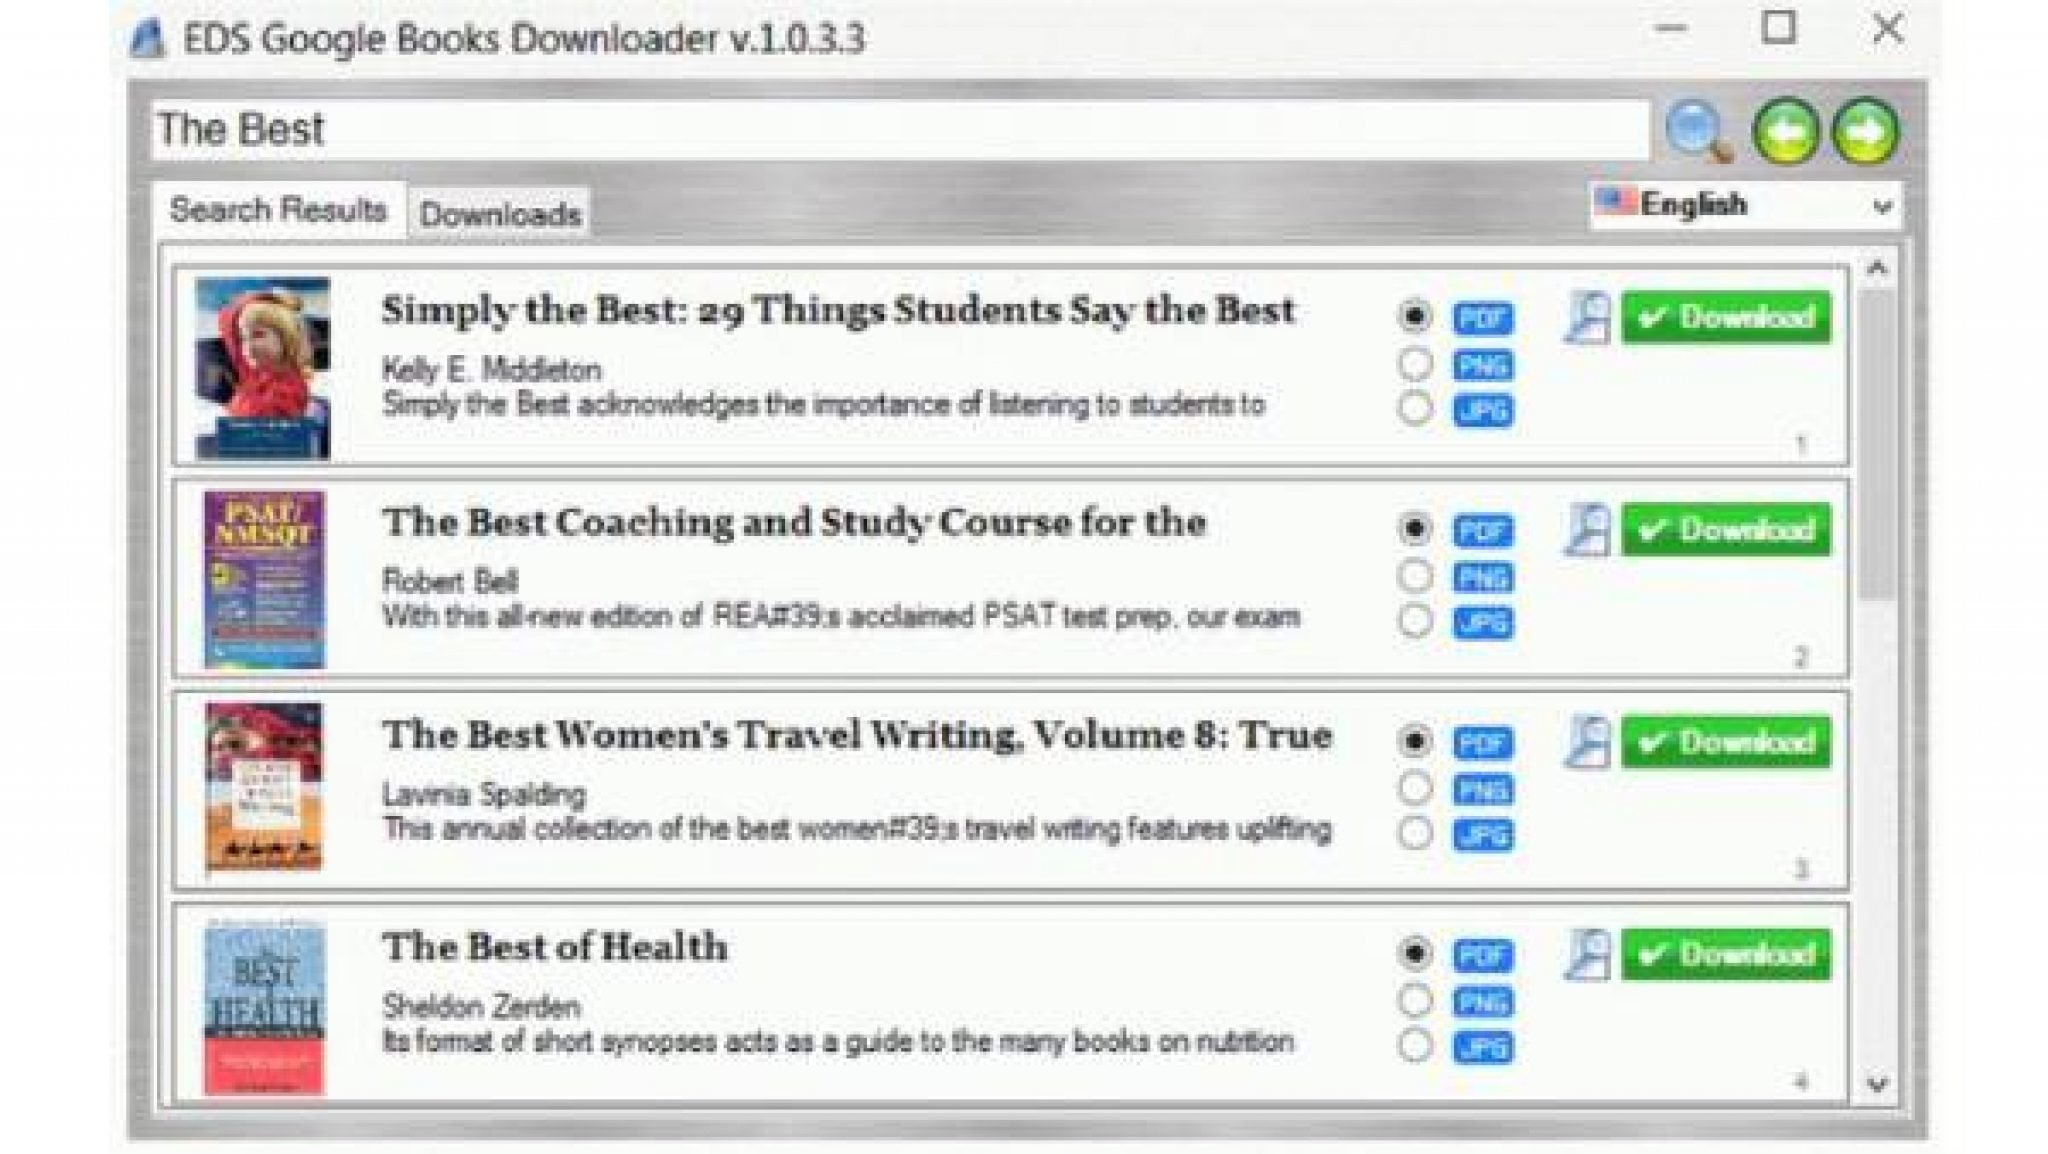Preview The Best Women's Travel Writing book
The image size is (2048, 1154).
tap(1587, 743)
